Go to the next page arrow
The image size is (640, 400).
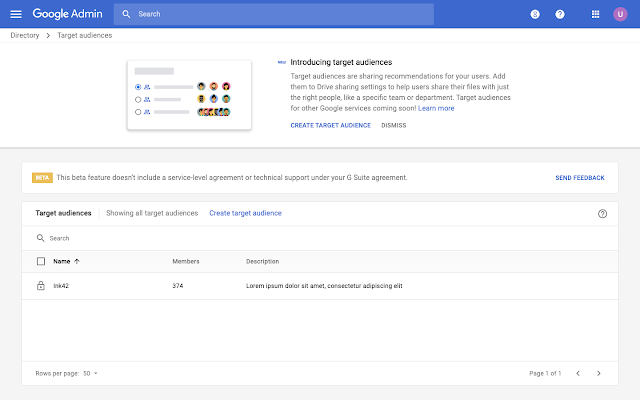point(599,373)
